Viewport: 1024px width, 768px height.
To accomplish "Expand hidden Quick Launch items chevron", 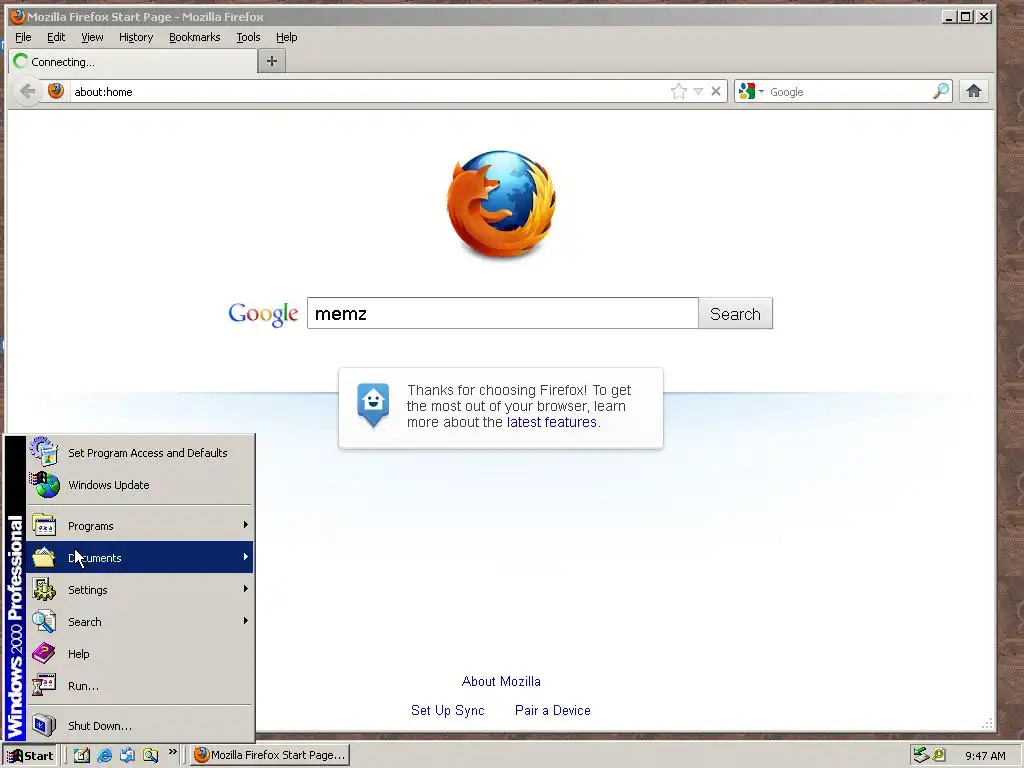I will (172, 752).
